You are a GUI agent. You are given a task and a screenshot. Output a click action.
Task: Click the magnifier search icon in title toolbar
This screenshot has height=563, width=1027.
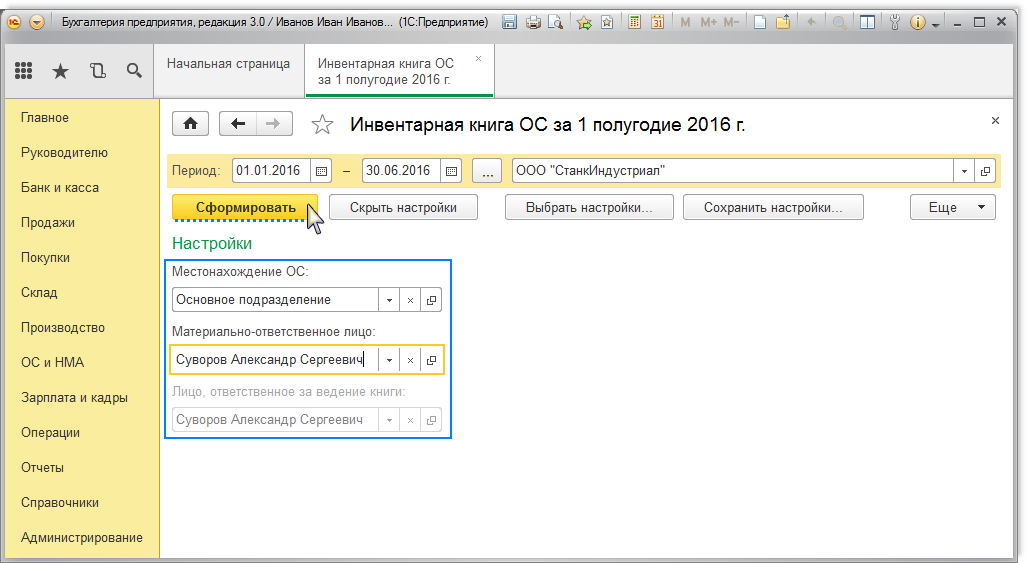point(839,22)
